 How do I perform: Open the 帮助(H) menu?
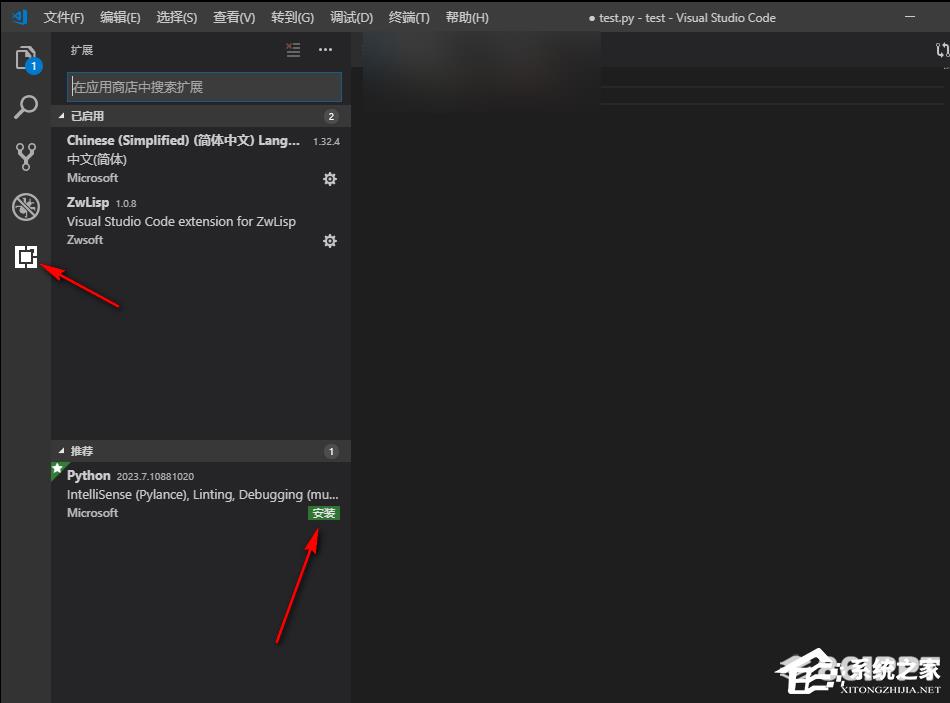[x=467, y=18]
